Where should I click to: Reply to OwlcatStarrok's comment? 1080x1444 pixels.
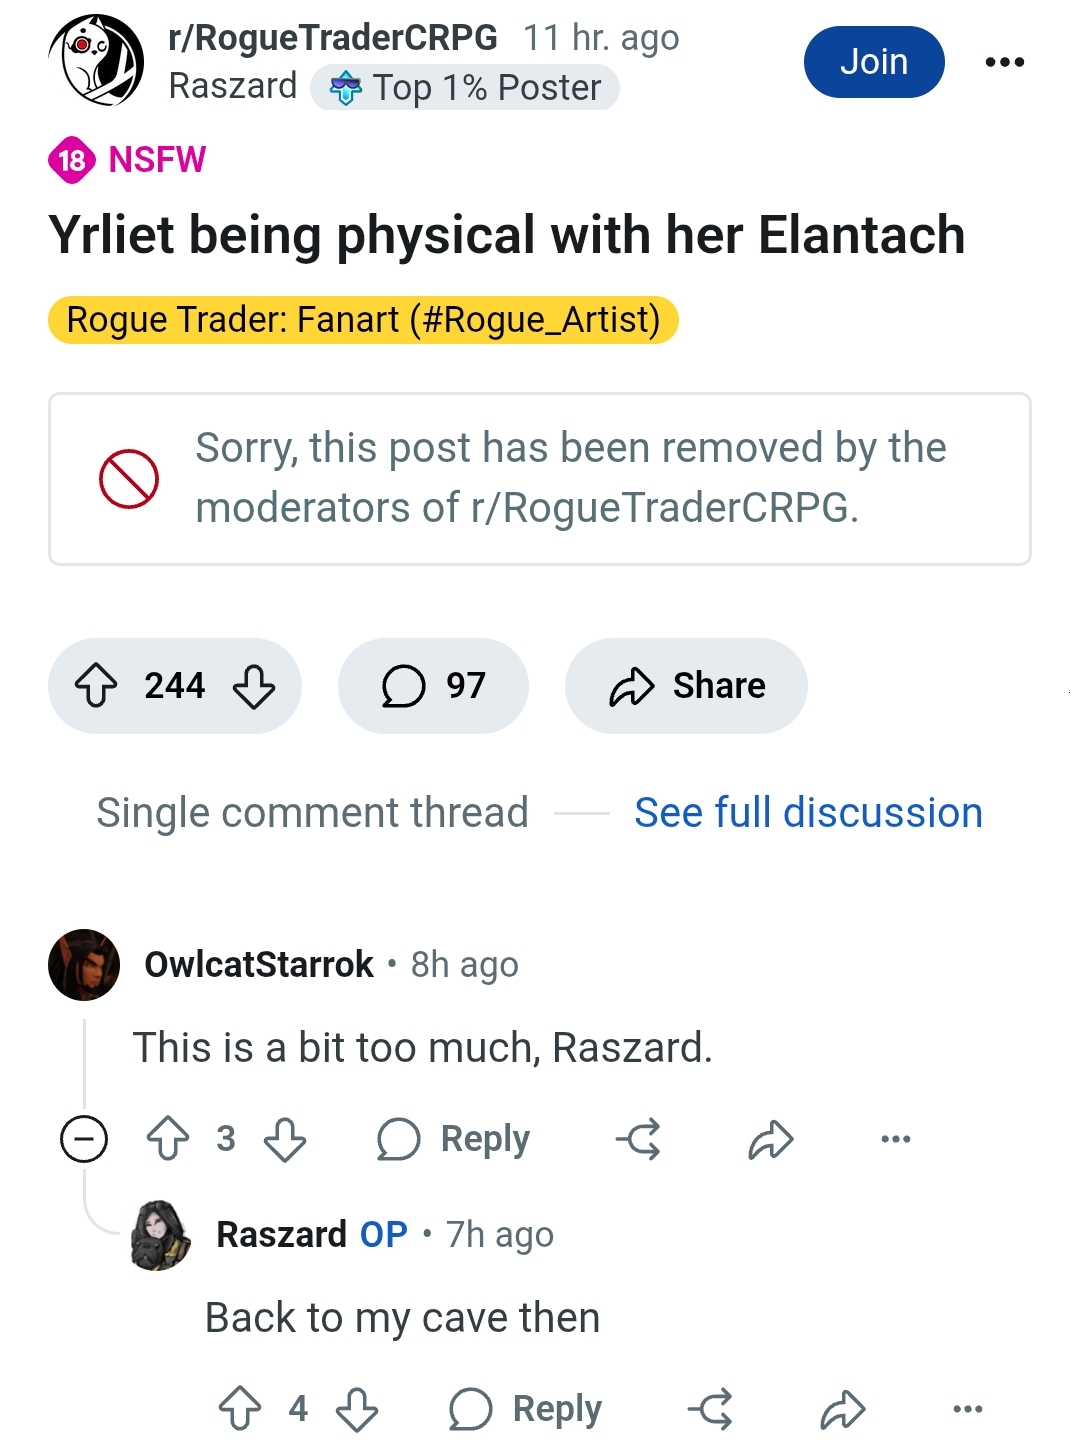(454, 1139)
